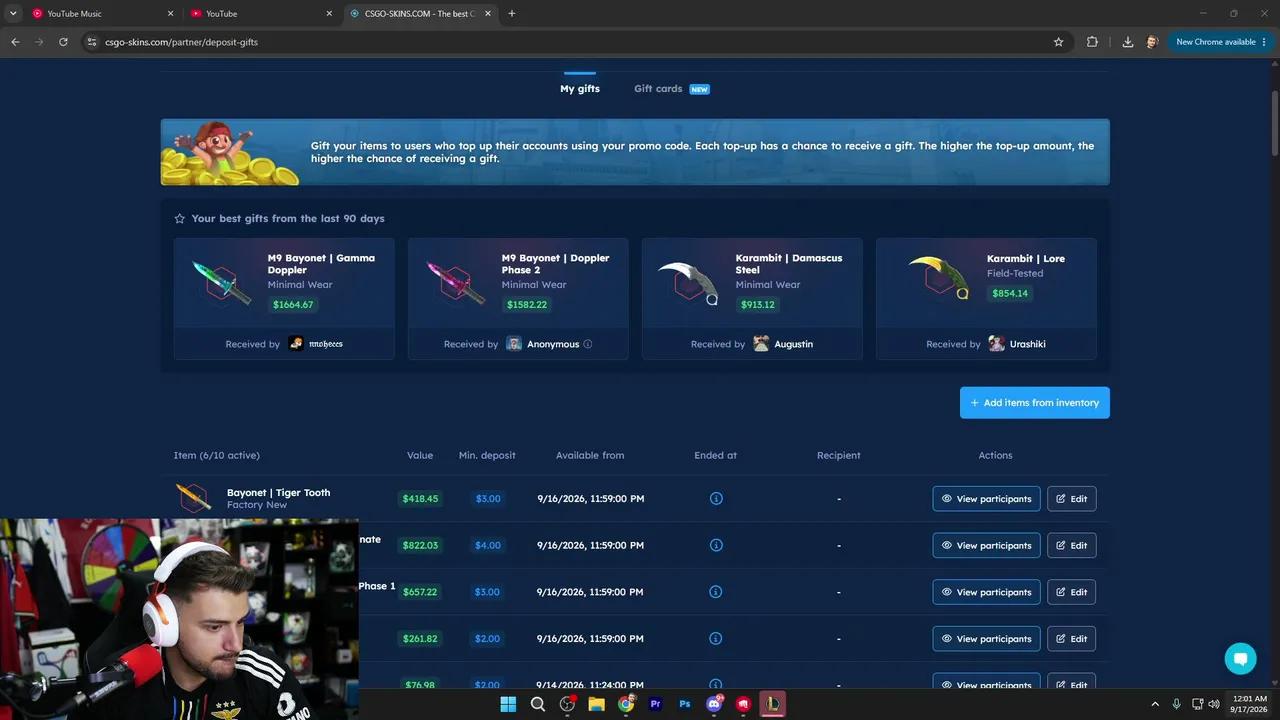Image resolution: width=1280 pixels, height=720 pixels.
Task: Close the YouTube Music tab
Action: coord(170,14)
